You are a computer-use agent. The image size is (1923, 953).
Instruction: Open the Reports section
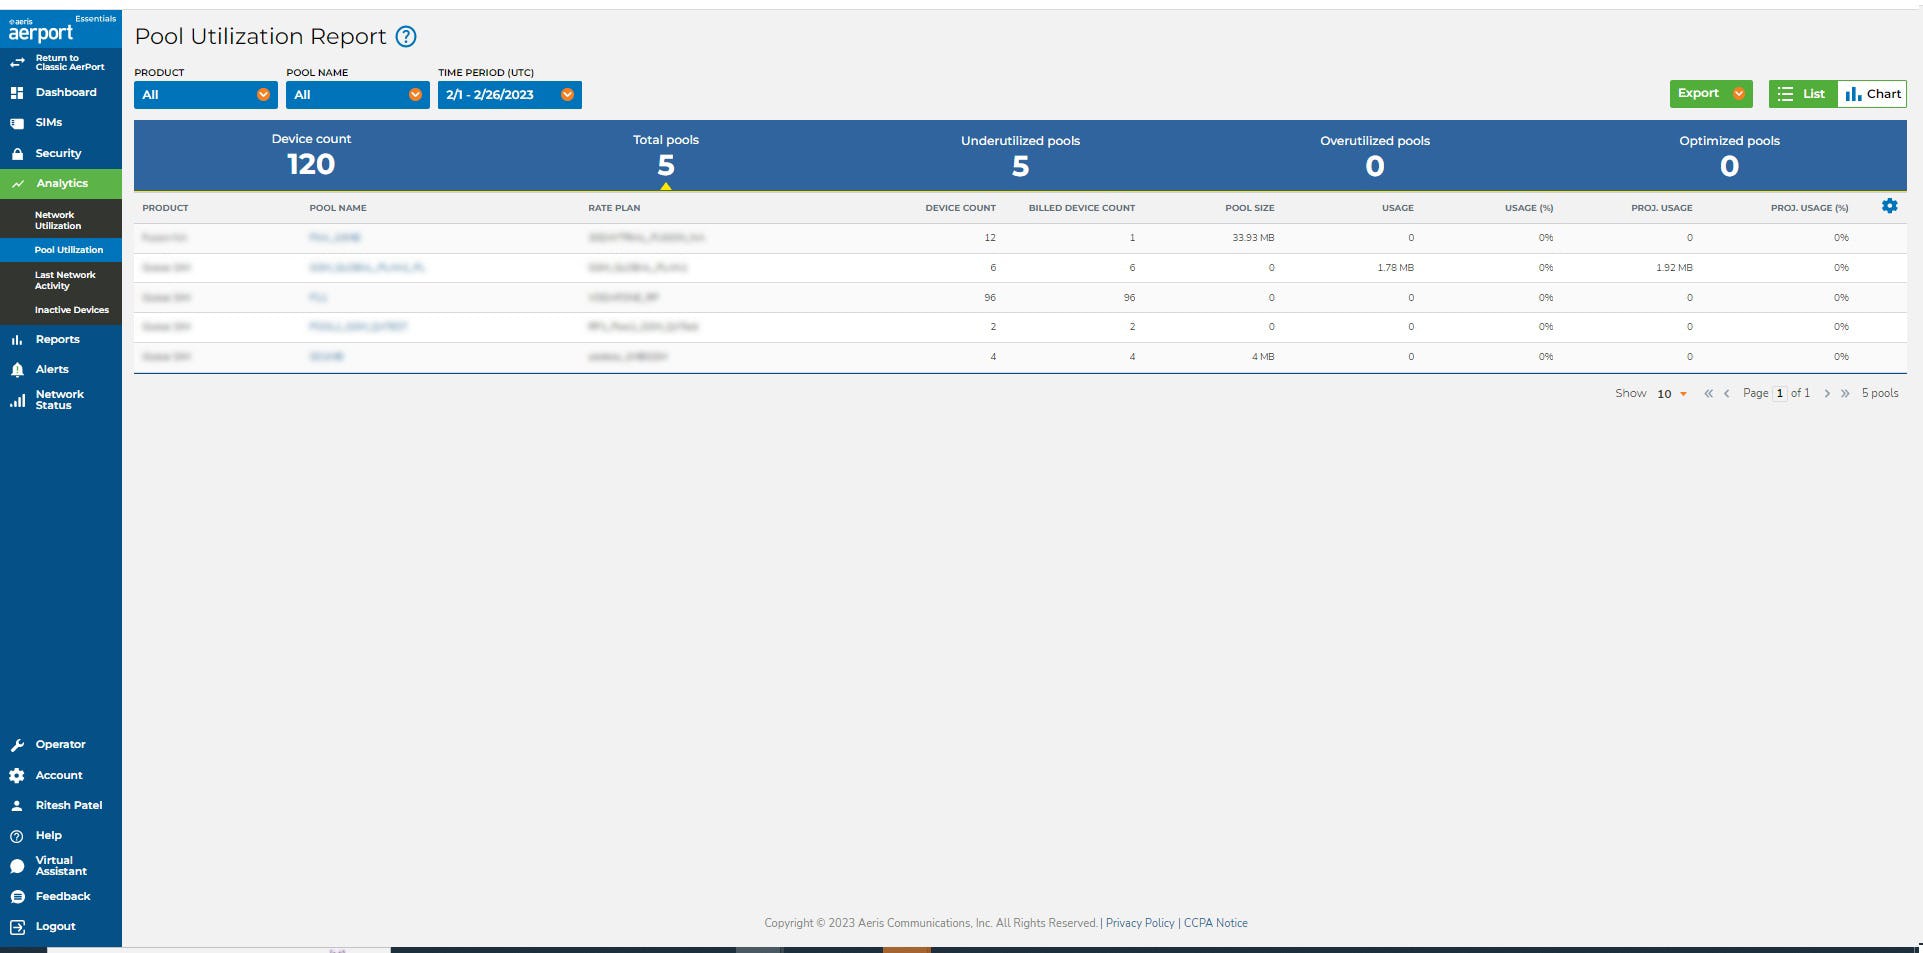point(58,339)
